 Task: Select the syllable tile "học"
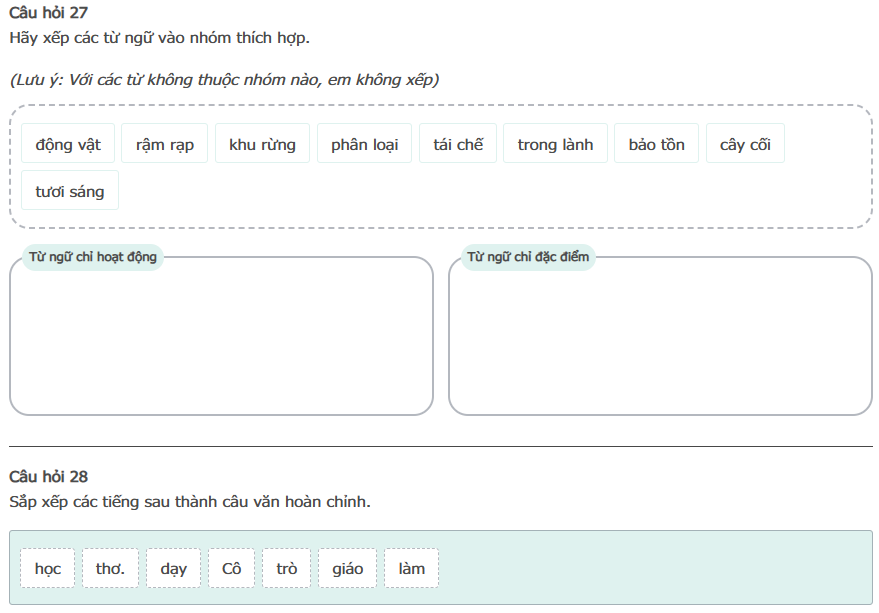click(x=48, y=568)
